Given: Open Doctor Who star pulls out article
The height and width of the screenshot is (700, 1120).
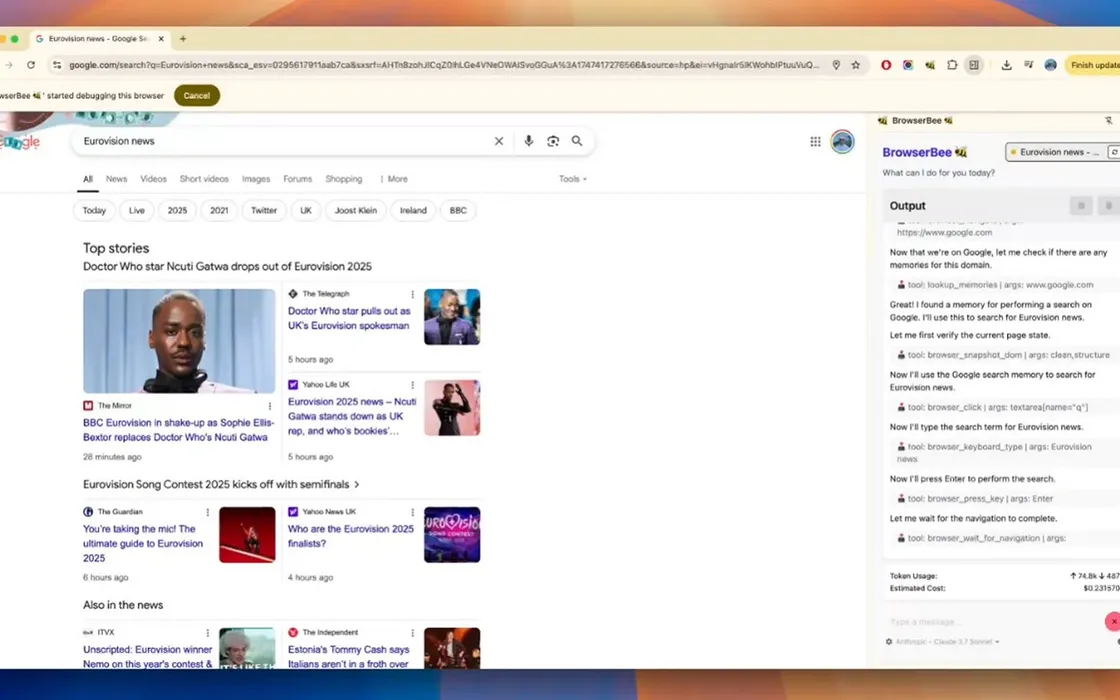Looking at the screenshot, I should point(349,319).
